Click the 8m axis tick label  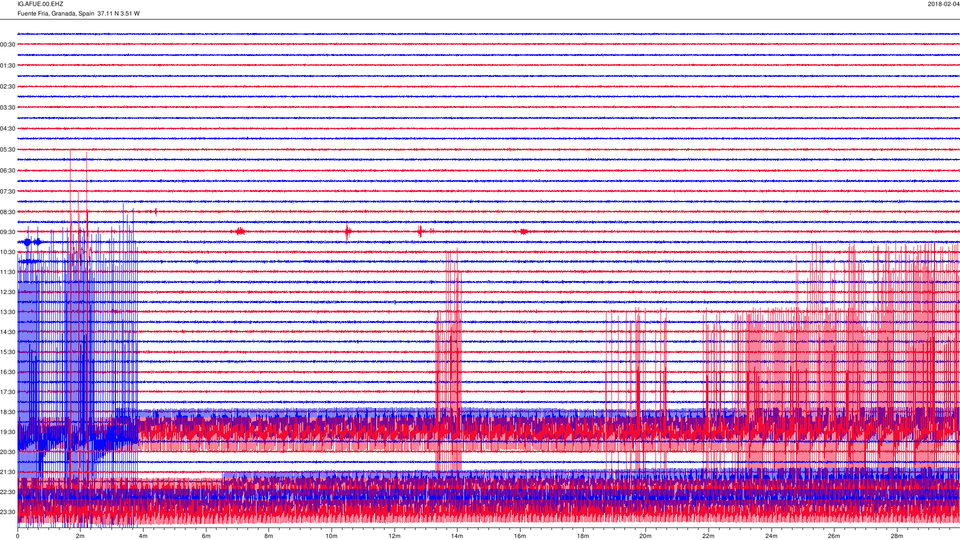point(269,536)
